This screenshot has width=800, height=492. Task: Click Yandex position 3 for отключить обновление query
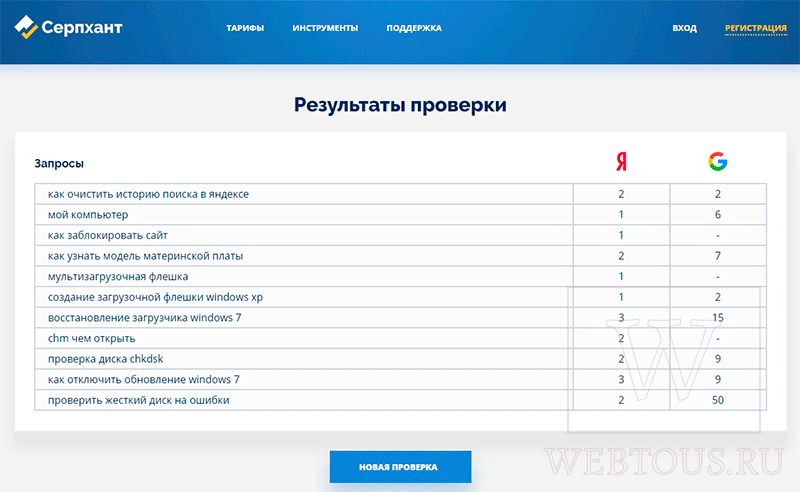(621, 379)
